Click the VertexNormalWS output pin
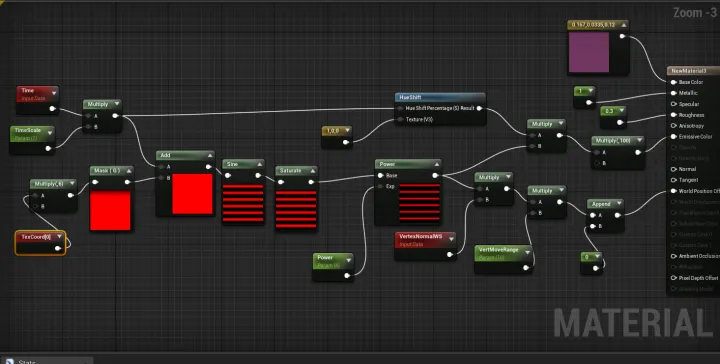The image size is (720, 364). [450, 254]
